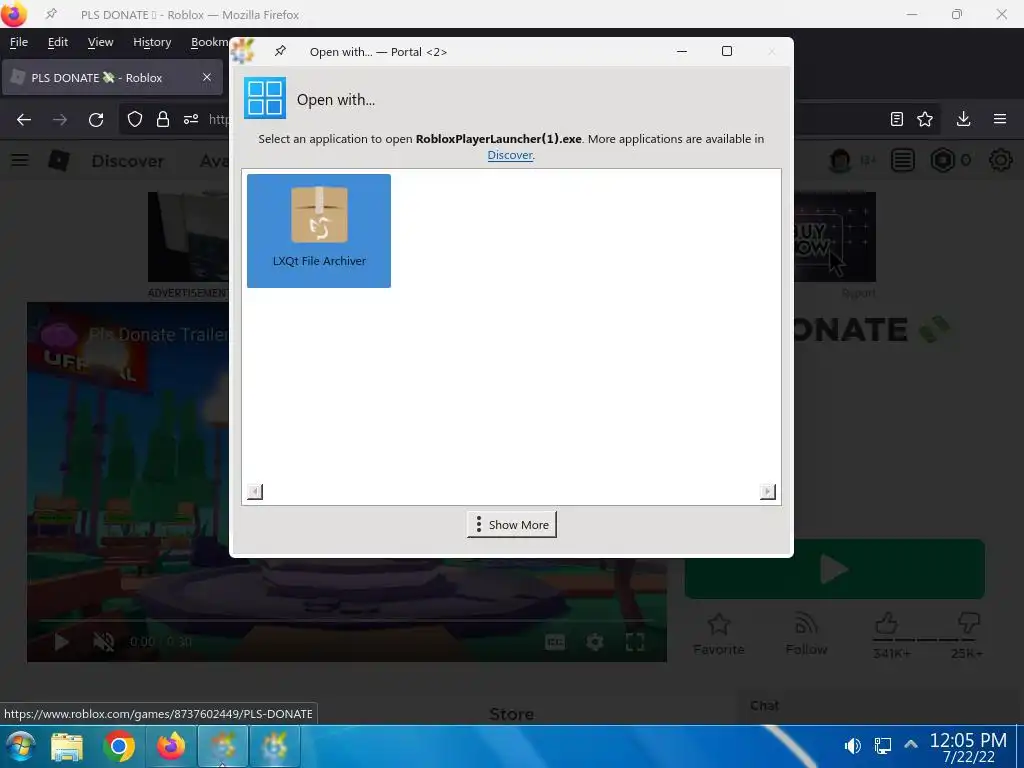Minimize the Open with Portal dialog

682,52
